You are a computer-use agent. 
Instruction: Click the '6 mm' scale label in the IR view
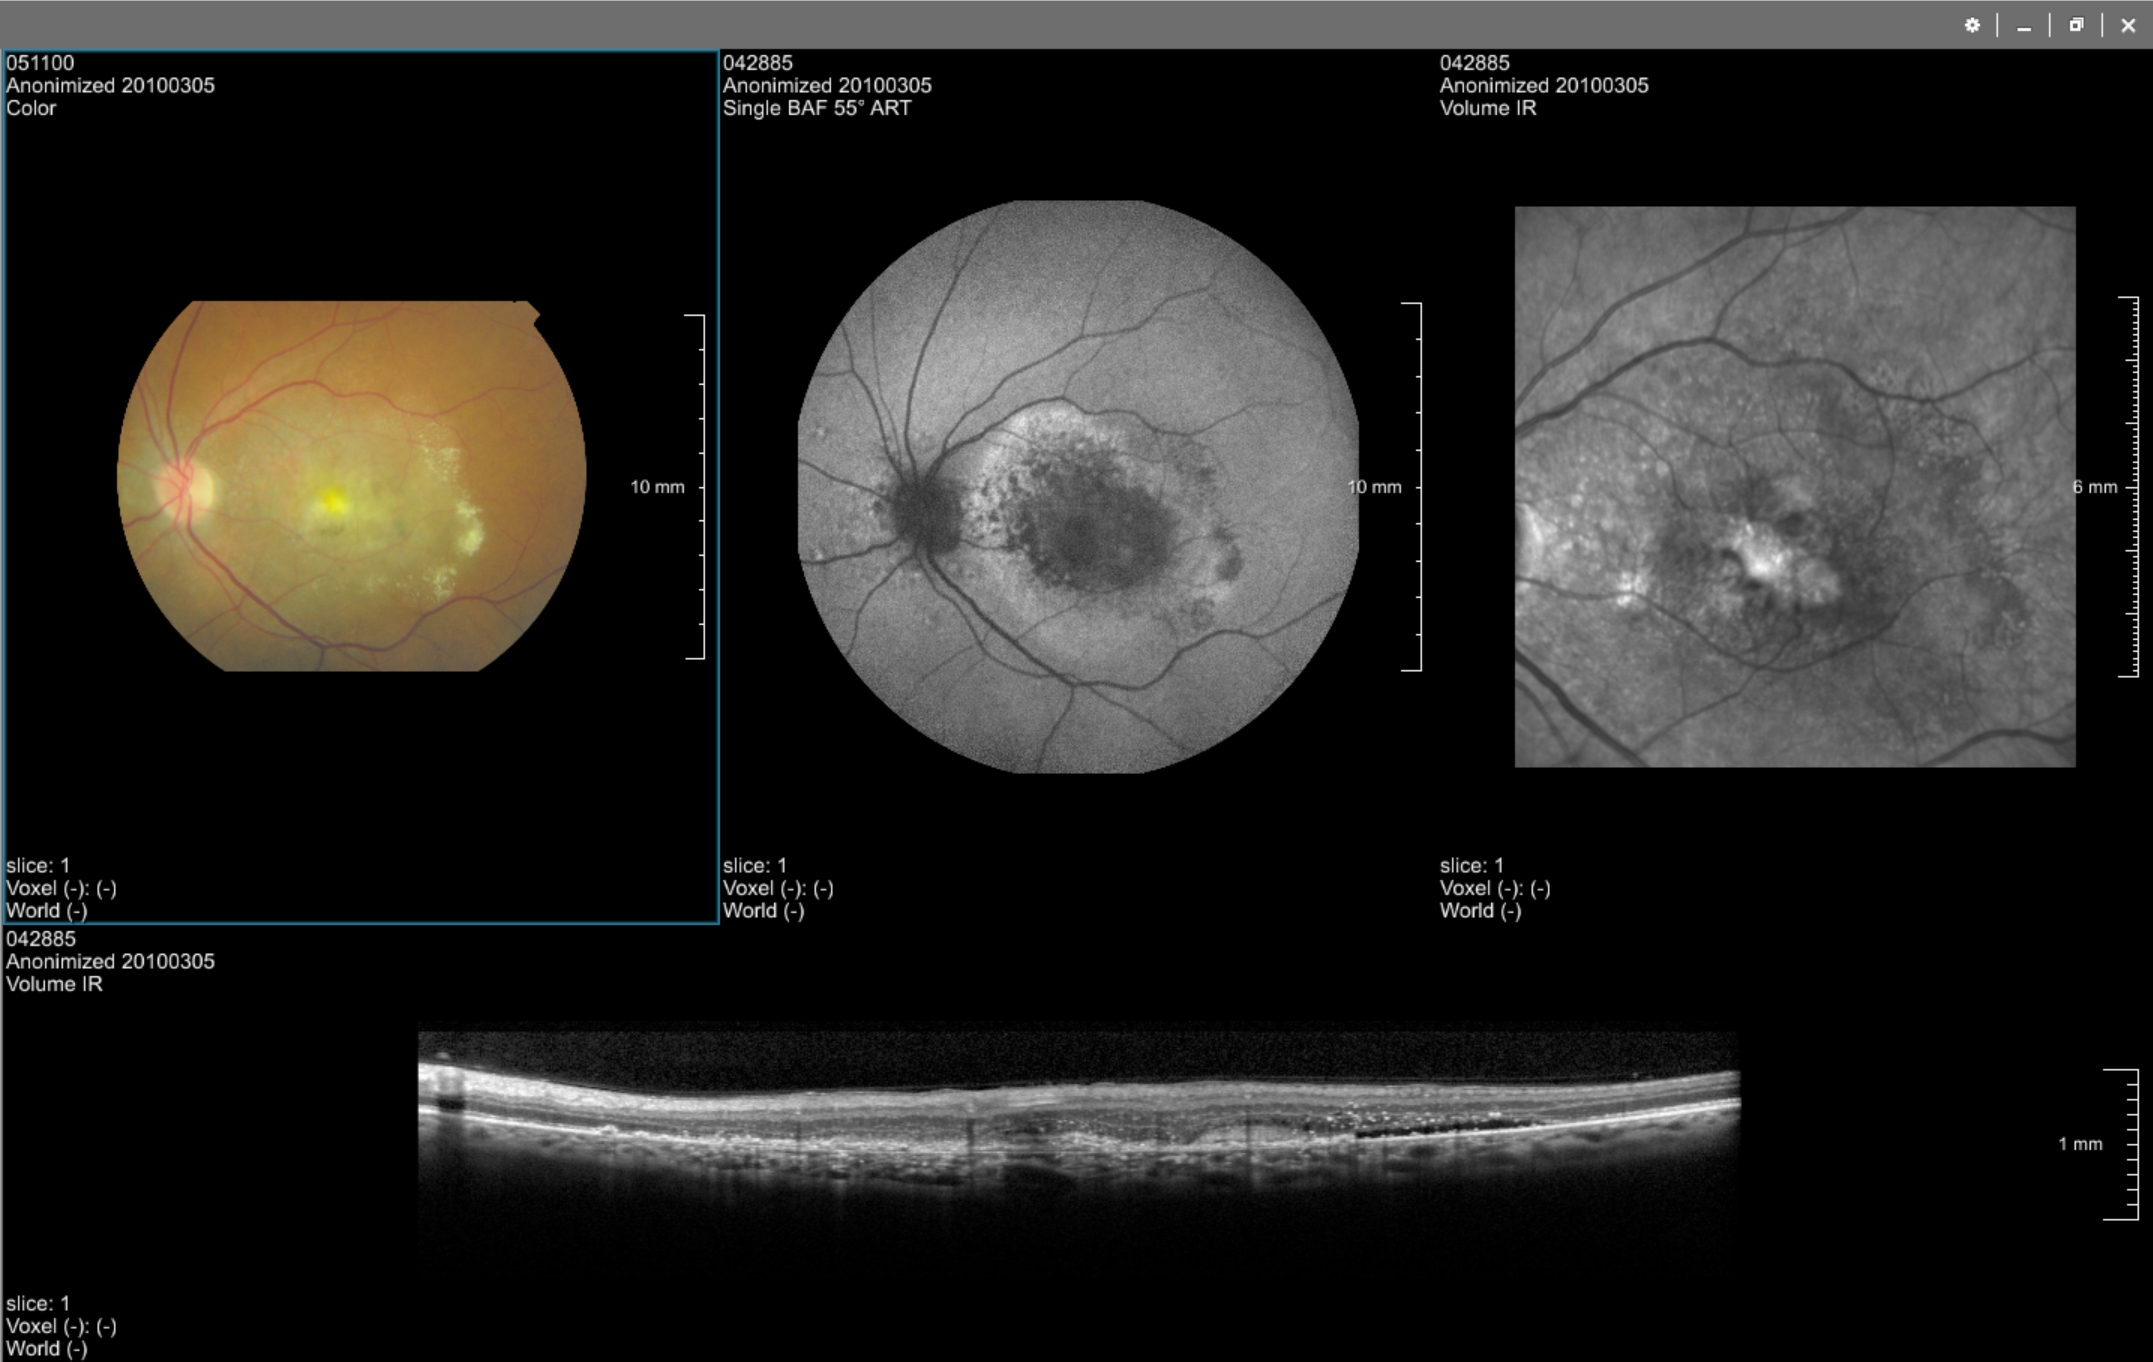[x=2095, y=487]
